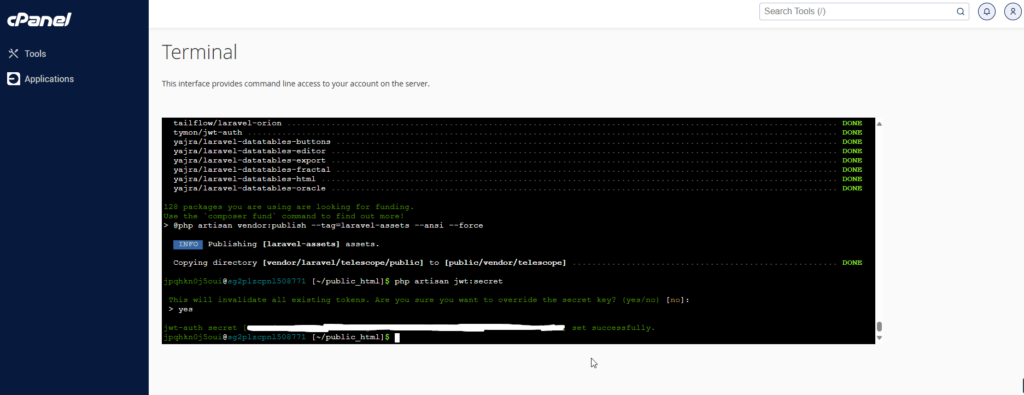Click 'yajra/laravel-datatables-export' text
Viewport: 1024px width, 395px height.
tap(249, 160)
